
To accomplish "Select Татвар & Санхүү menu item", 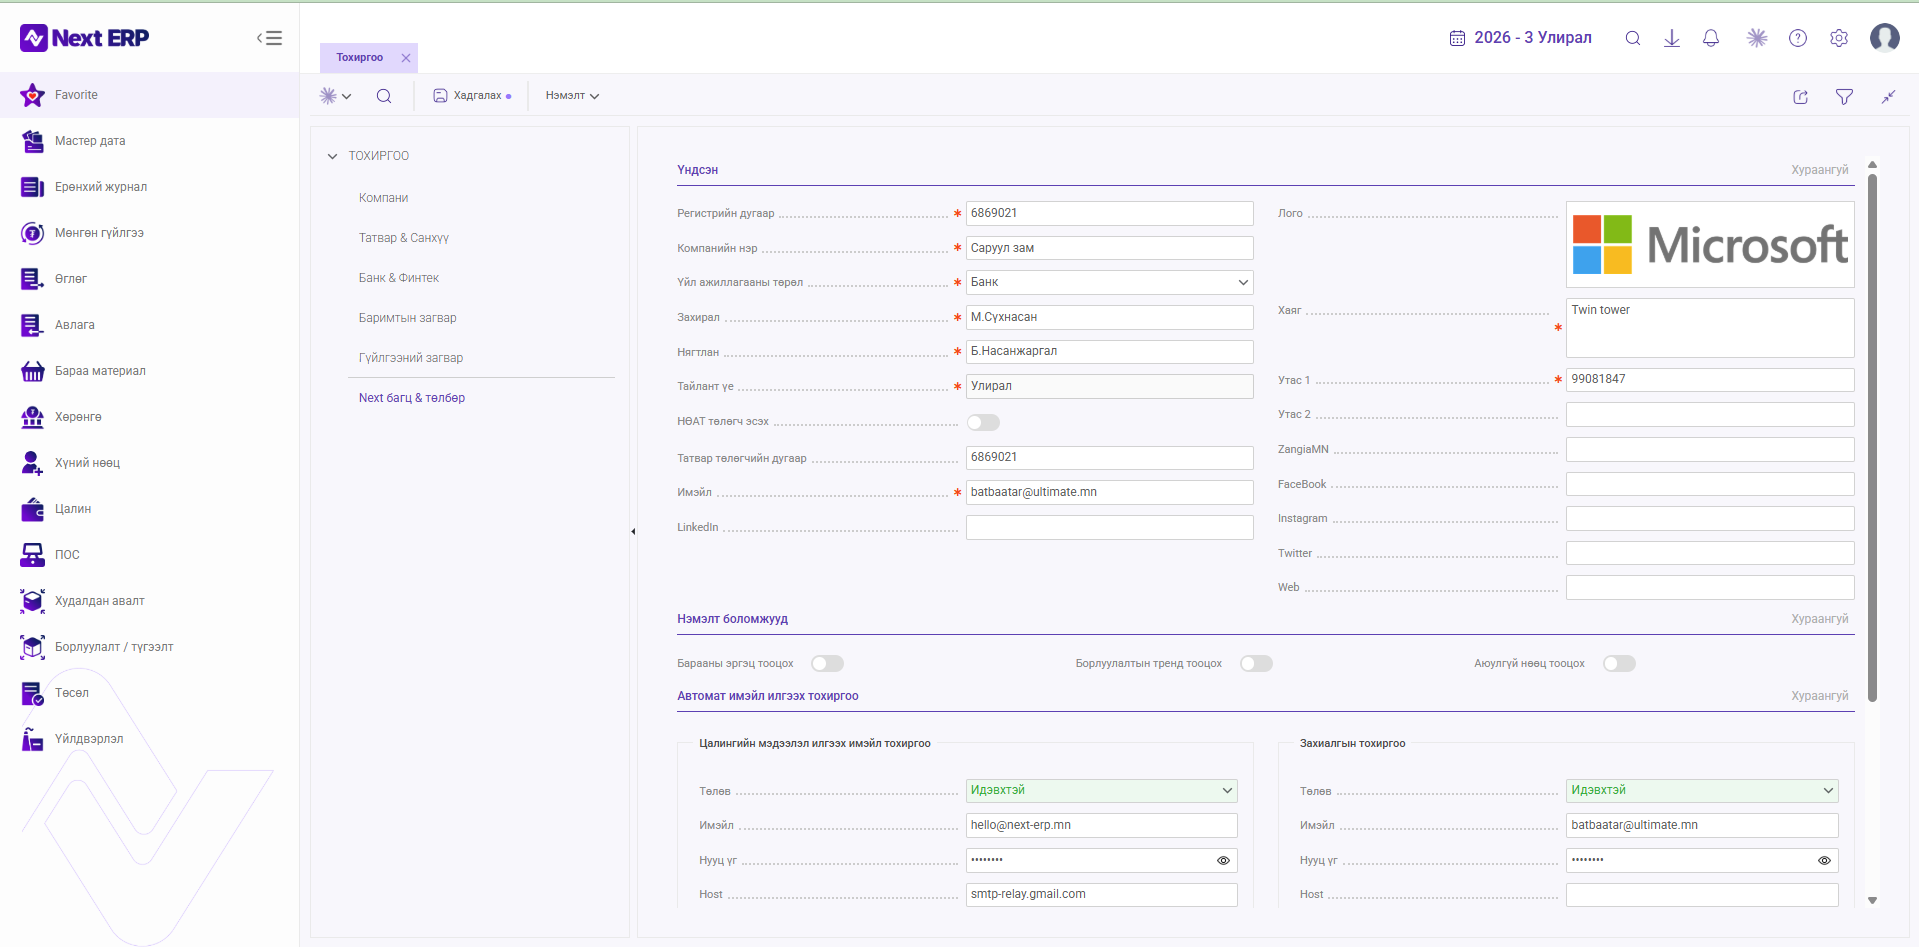I will point(404,238).
